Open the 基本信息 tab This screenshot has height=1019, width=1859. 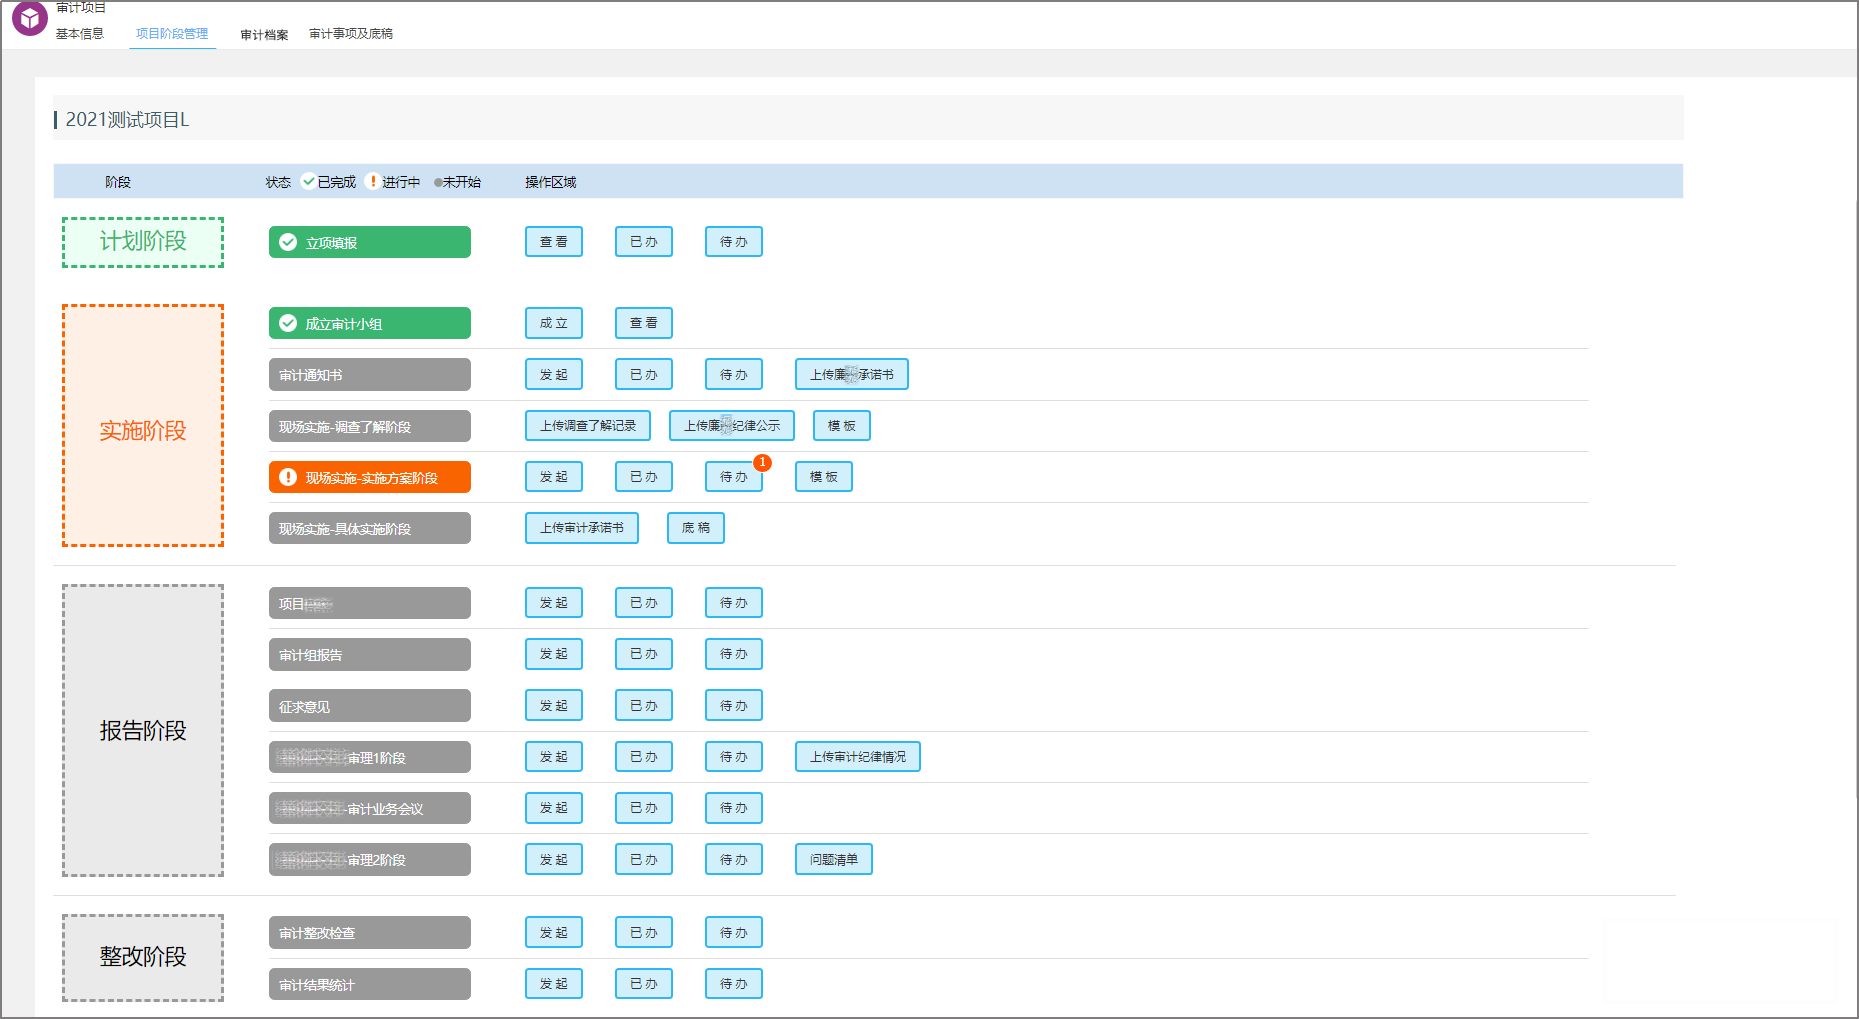80,34
